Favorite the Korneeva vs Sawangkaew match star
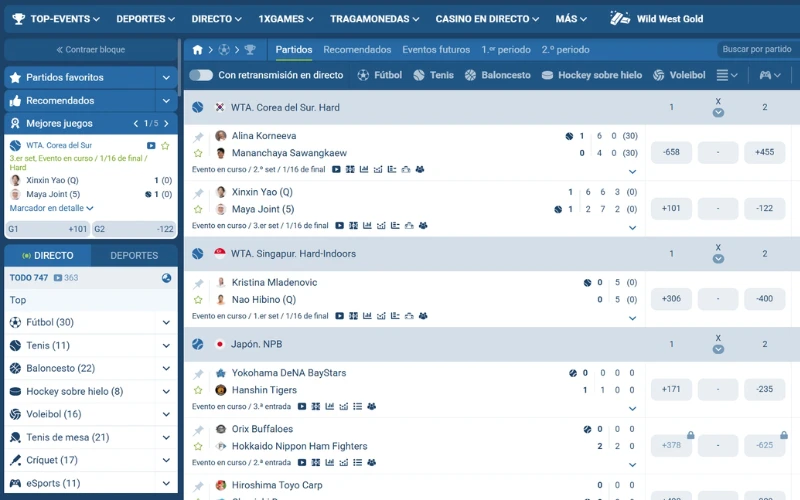This screenshot has width=800, height=500. point(198,153)
